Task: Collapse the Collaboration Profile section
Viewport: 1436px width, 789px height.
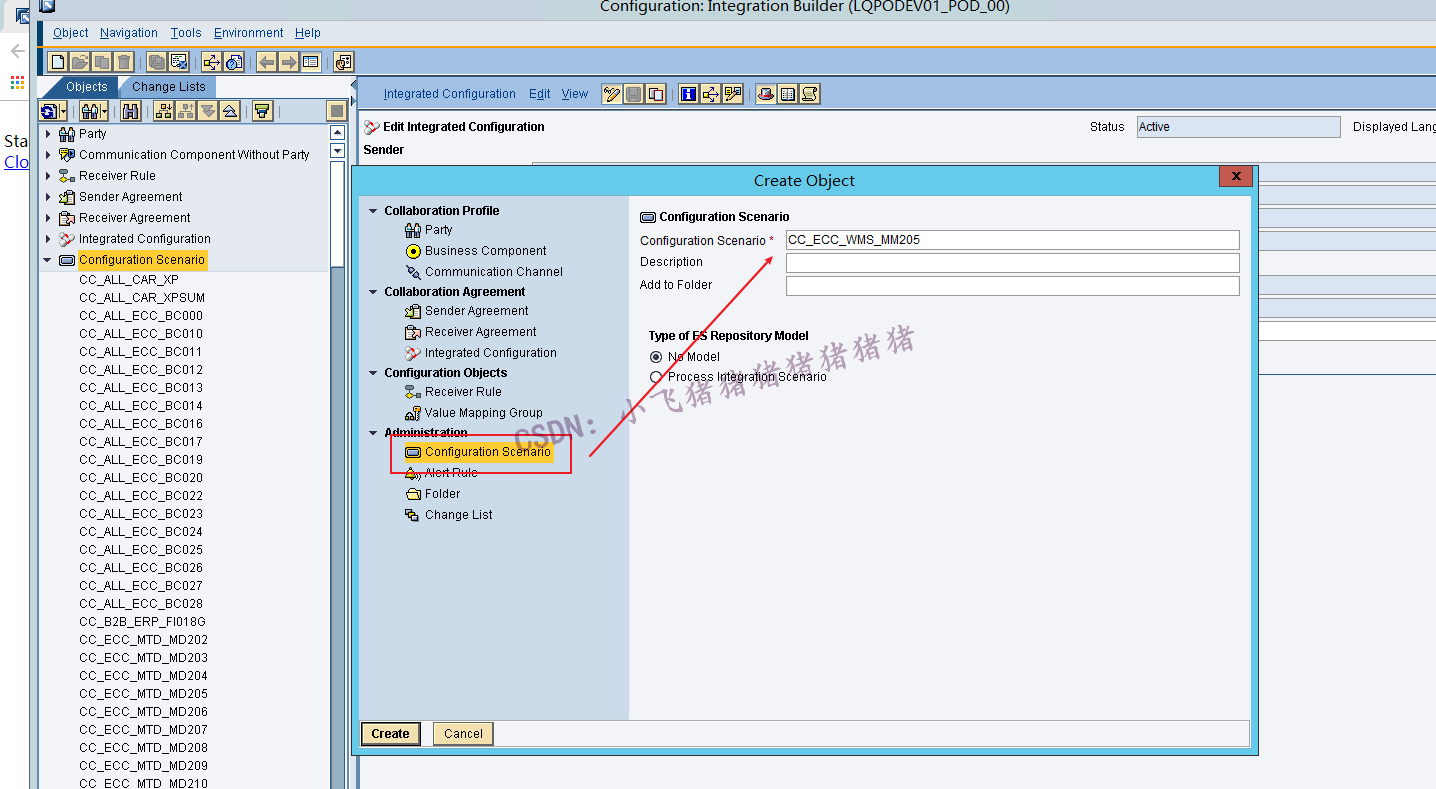Action: [x=373, y=211]
